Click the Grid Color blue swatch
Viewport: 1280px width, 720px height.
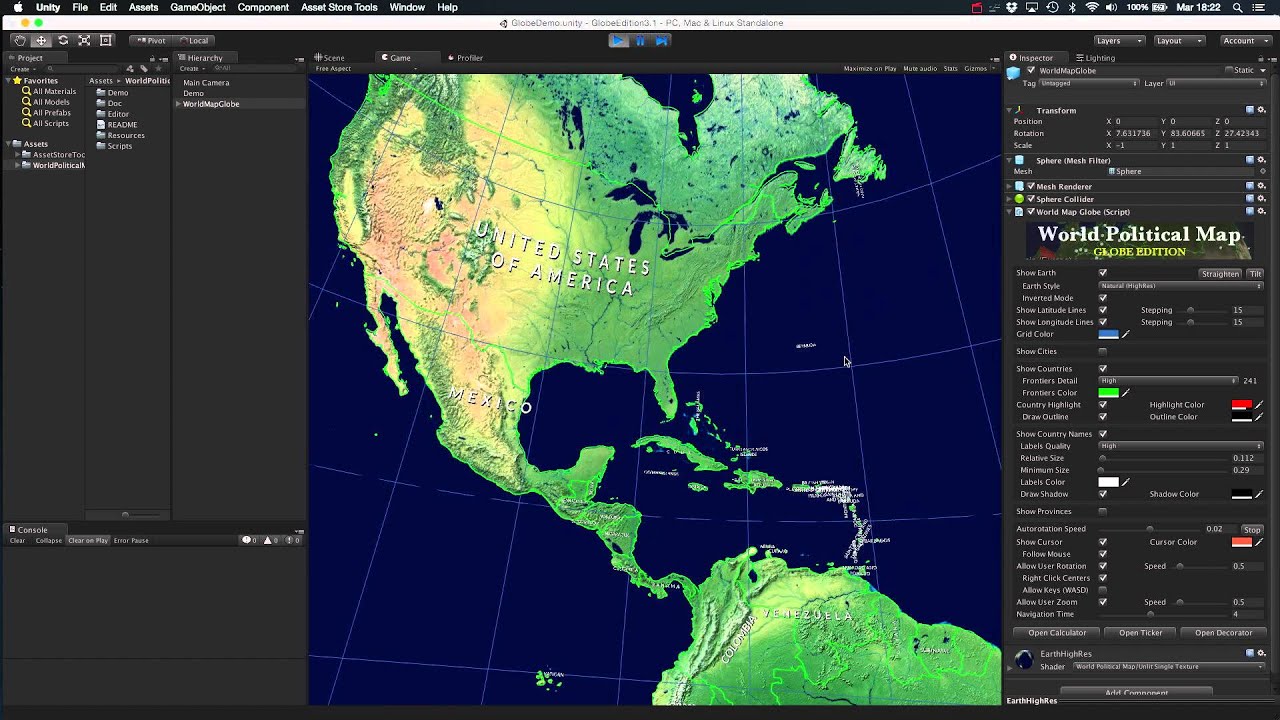click(x=1108, y=334)
